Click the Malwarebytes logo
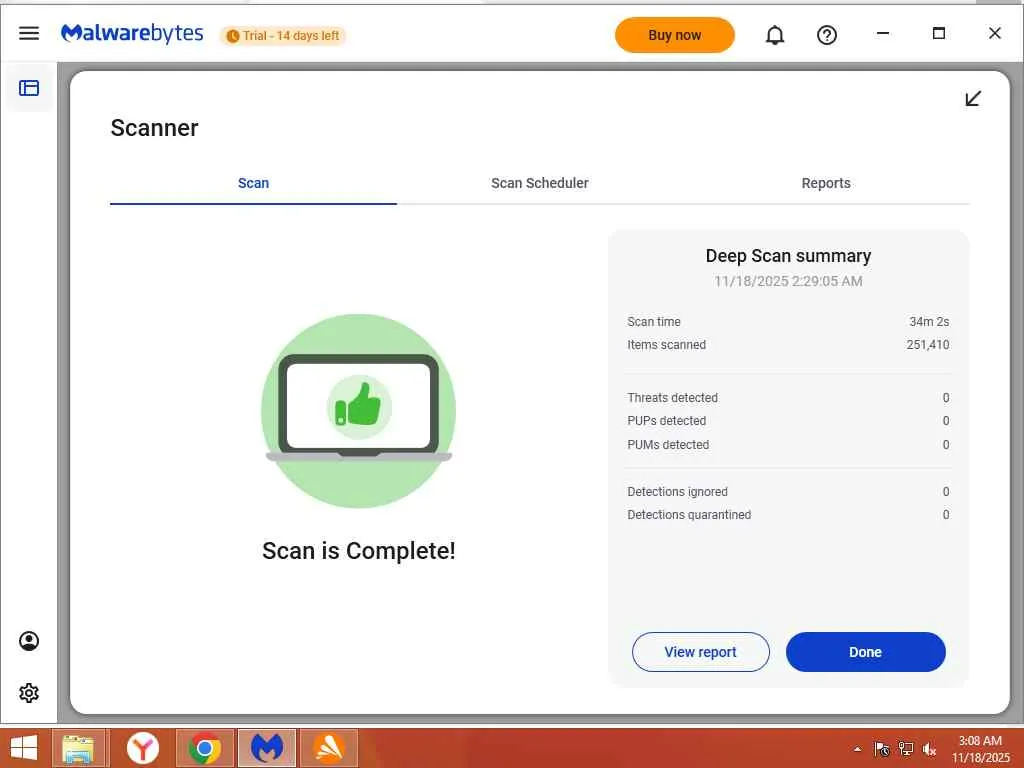 [x=132, y=33]
